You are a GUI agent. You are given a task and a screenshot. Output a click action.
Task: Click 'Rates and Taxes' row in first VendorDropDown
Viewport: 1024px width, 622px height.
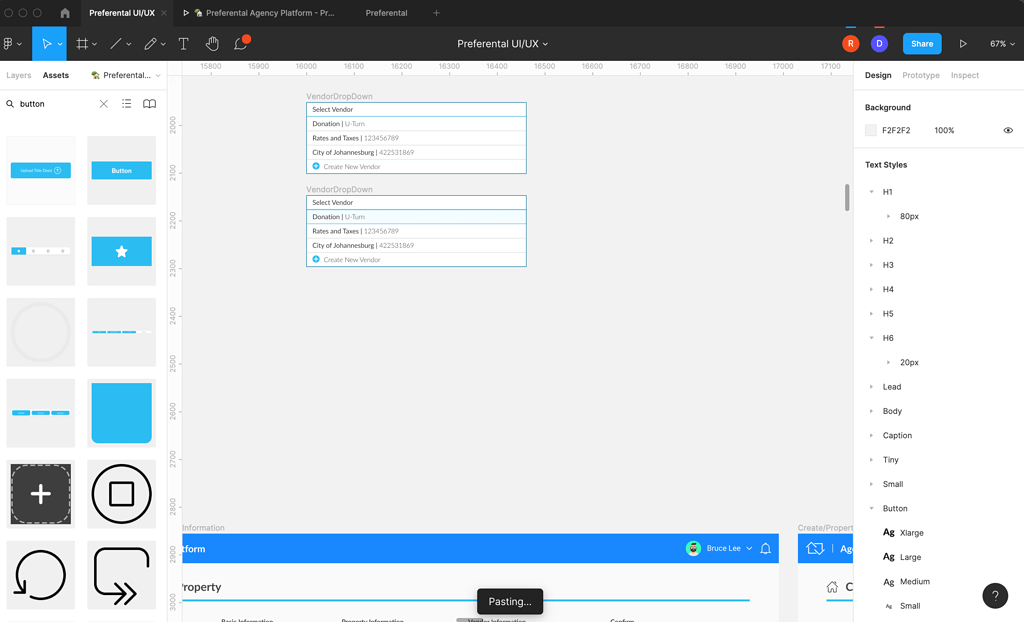click(416, 138)
